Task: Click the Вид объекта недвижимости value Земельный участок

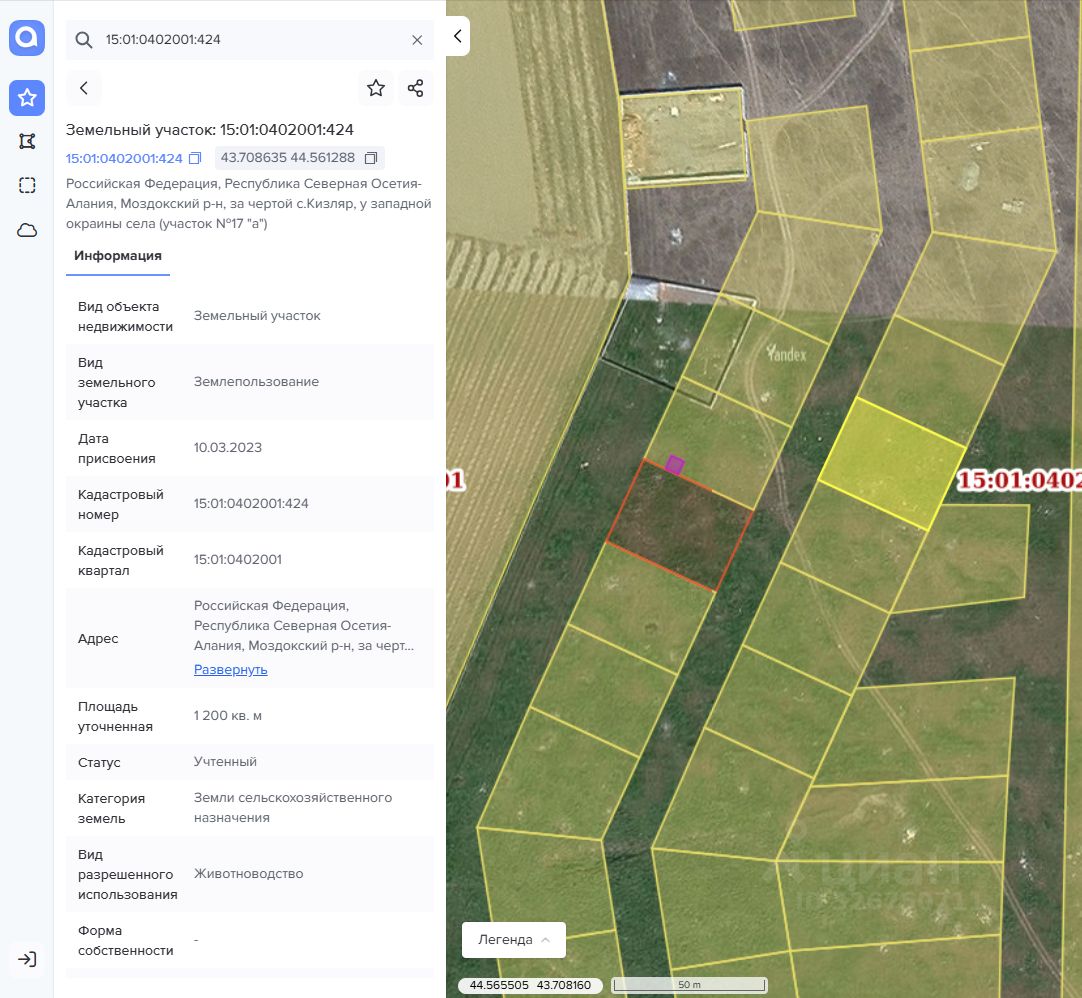Action: click(x=257, y=315)
